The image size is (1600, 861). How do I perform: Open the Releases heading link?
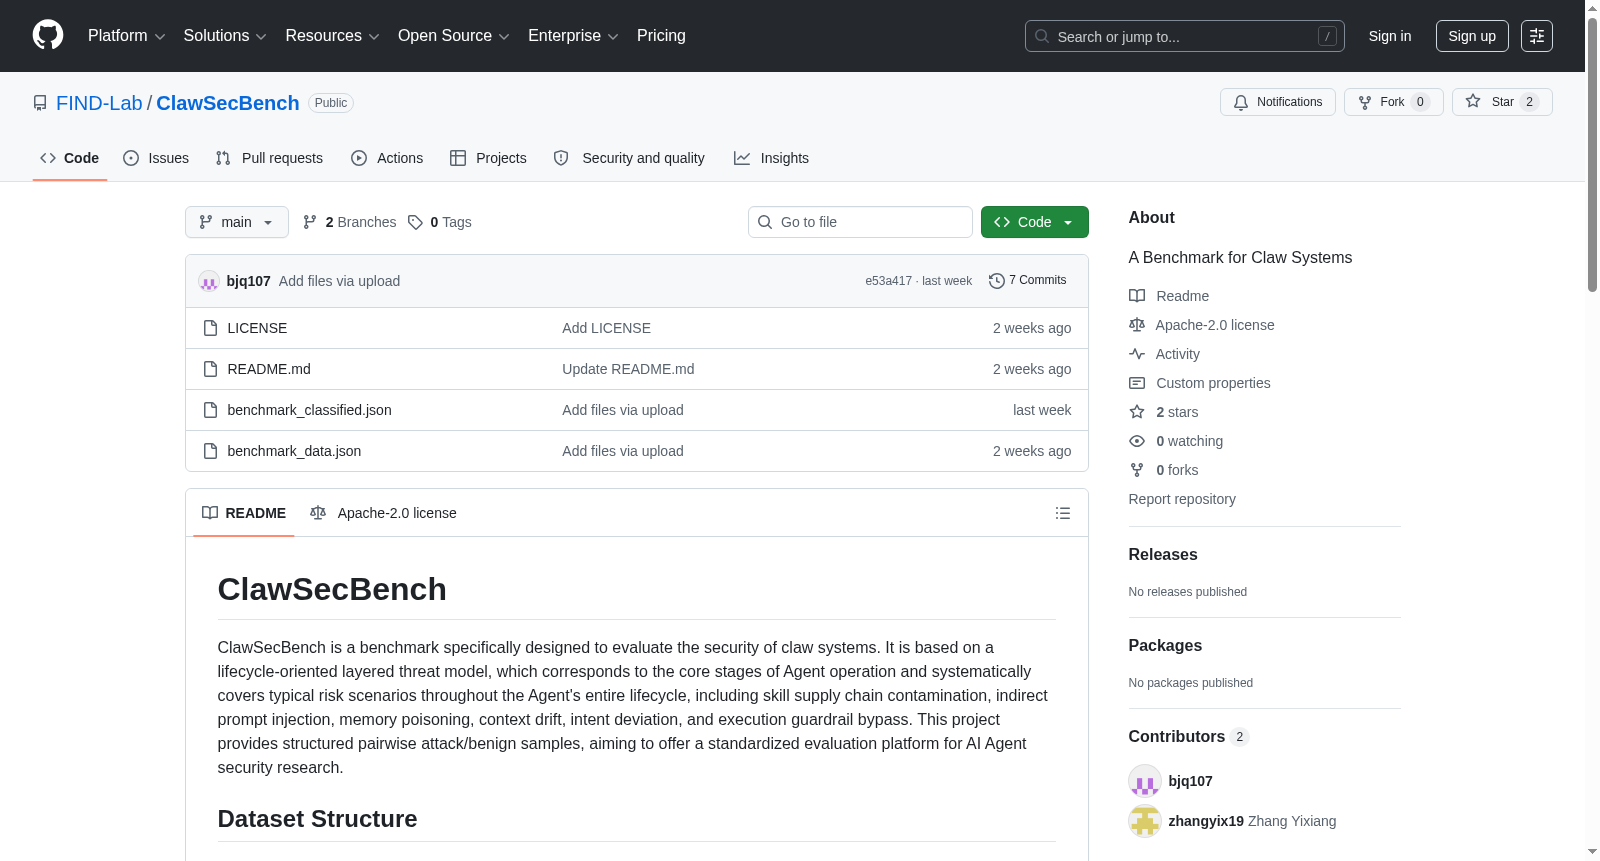coord(1163,555)
